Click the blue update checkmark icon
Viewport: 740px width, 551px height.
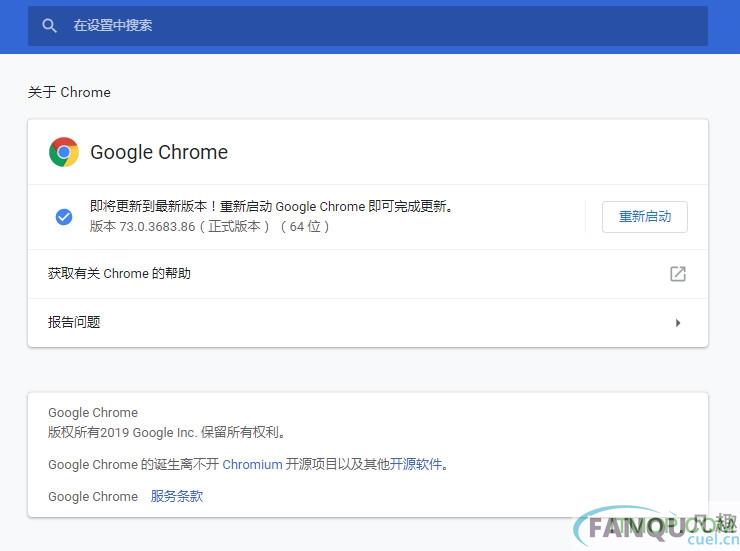64,217
